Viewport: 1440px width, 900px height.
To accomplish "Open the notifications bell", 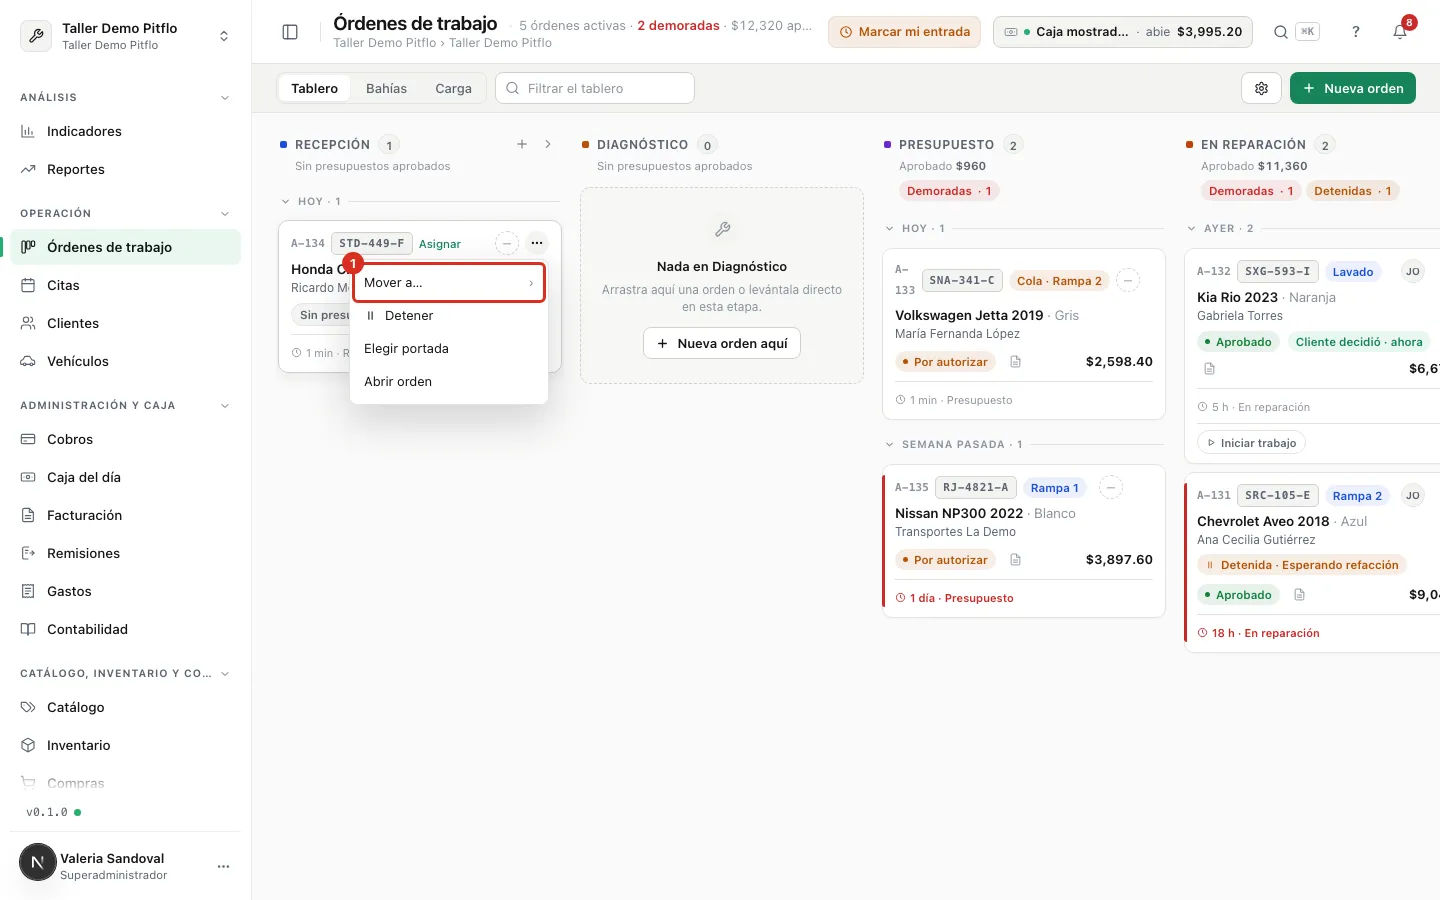I will tap(1400, 32).
